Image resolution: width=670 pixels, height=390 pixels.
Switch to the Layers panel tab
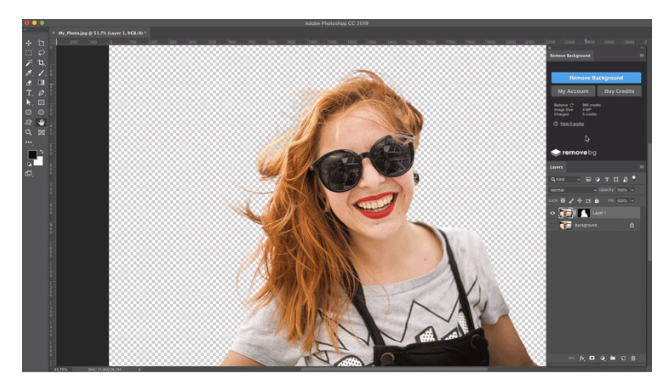pos(556,167)
